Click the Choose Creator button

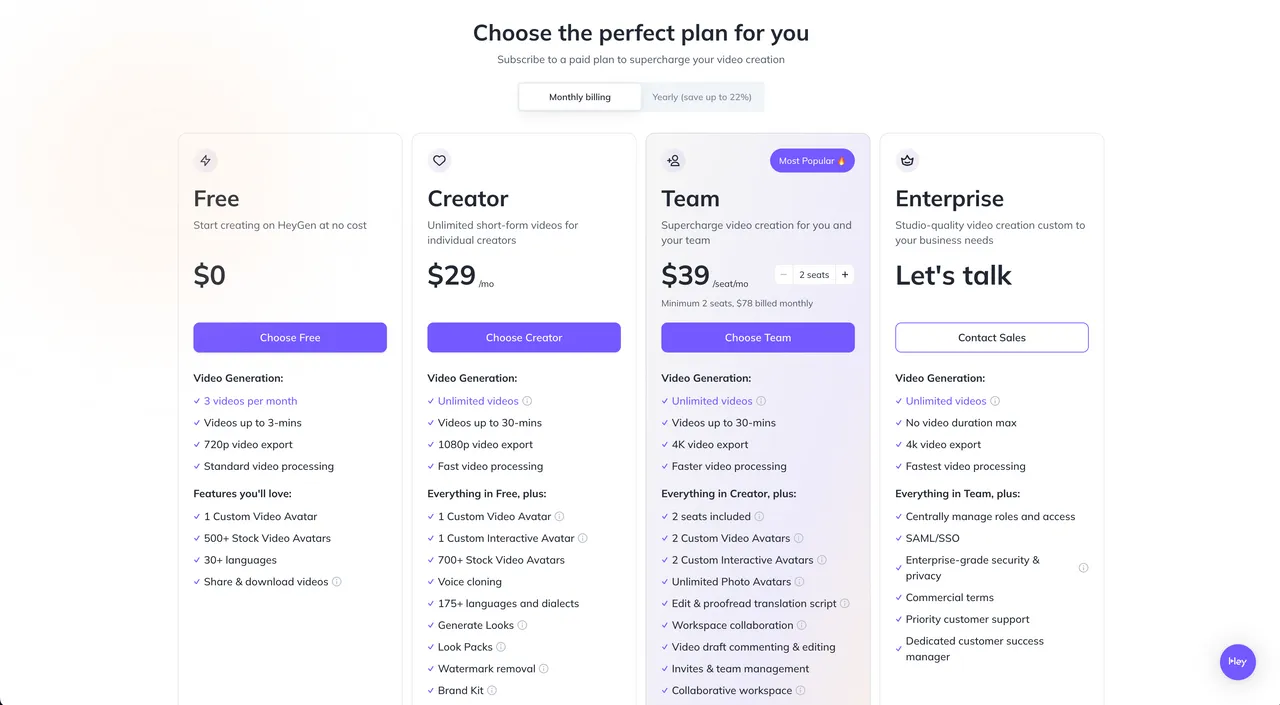pos(524,337)
